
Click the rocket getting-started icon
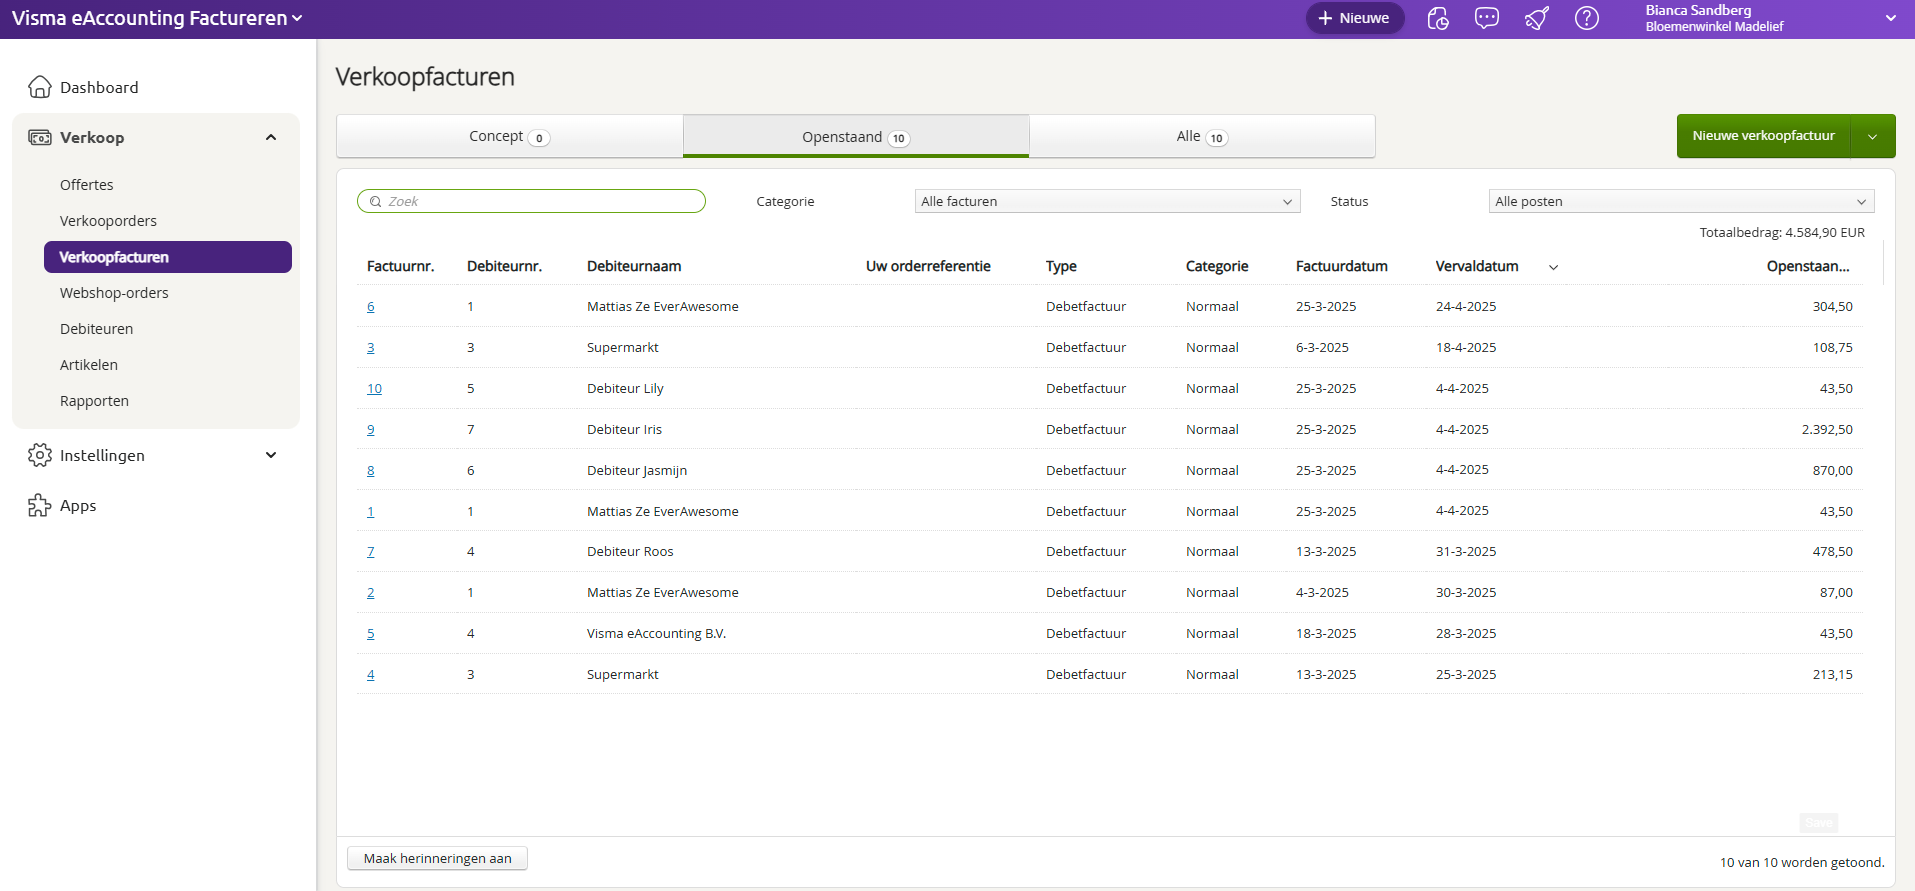tap(1537, 18)
